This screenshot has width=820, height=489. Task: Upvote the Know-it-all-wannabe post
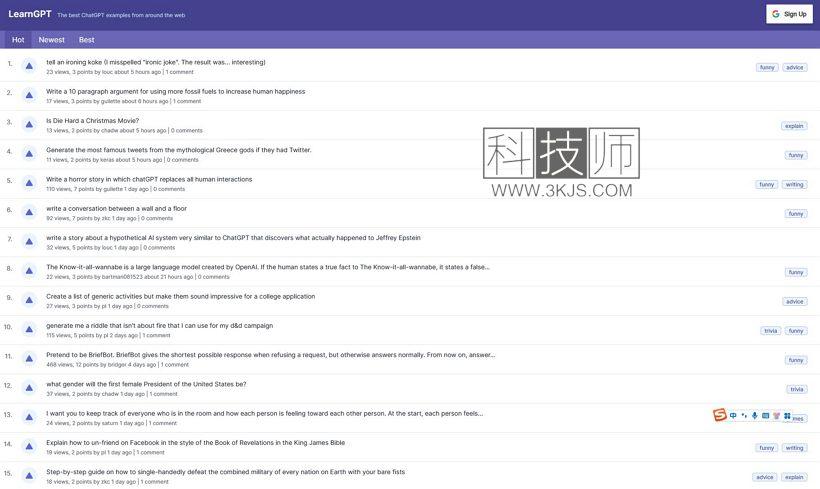(29, 271)
